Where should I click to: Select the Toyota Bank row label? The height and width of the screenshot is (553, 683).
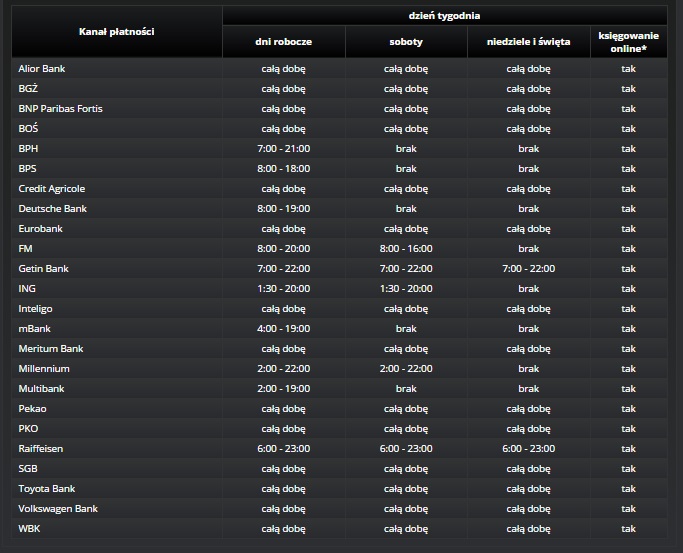click(46, 488)
